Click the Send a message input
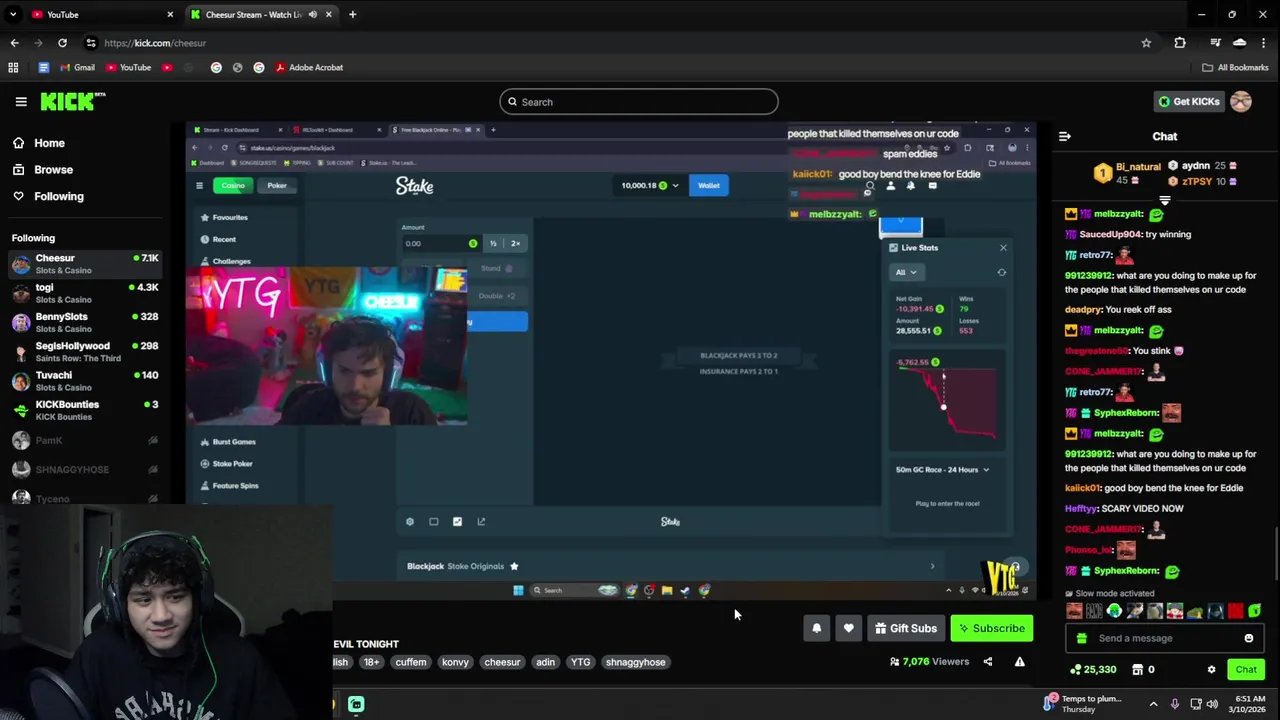 1165,638
